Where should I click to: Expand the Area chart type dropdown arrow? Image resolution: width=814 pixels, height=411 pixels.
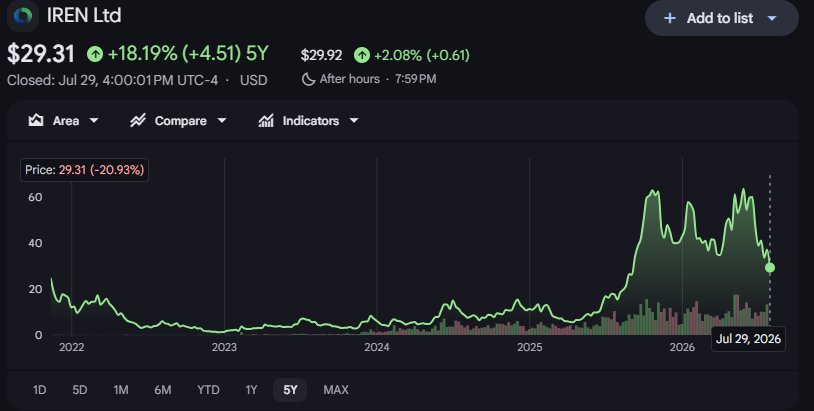tap(94, 120)
